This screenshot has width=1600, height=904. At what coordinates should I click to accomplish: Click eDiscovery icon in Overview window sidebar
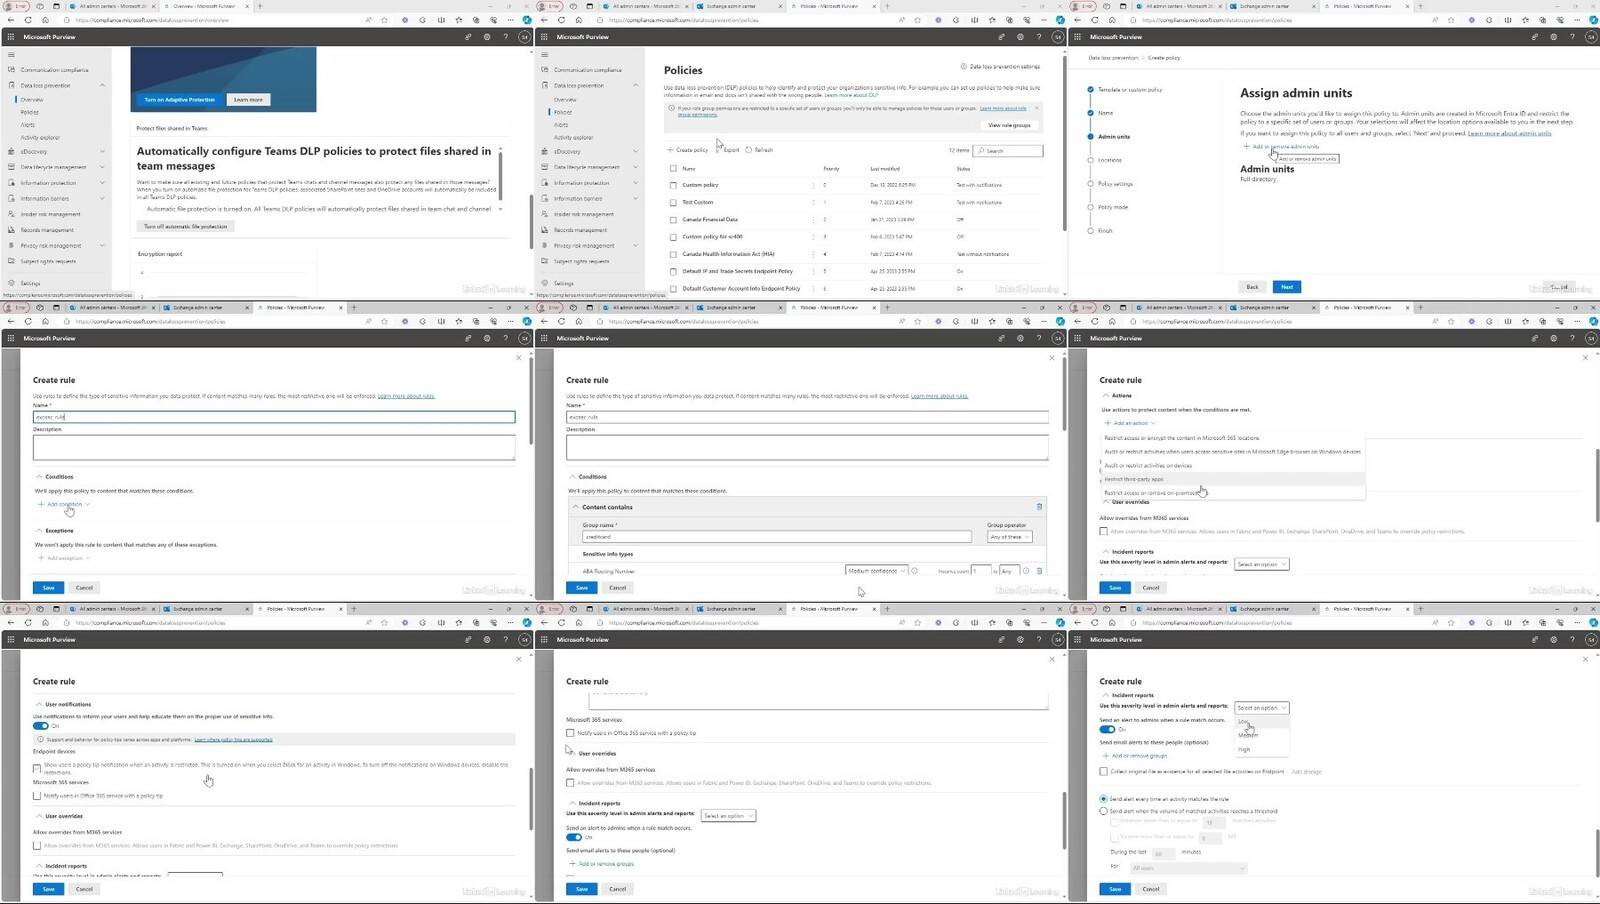pyautogui.click(x=11, y=151)
